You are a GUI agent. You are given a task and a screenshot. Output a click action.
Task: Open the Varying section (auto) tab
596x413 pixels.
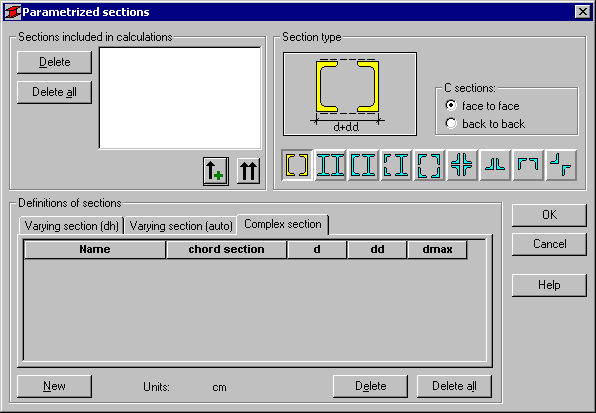click(x=181, y=226)
